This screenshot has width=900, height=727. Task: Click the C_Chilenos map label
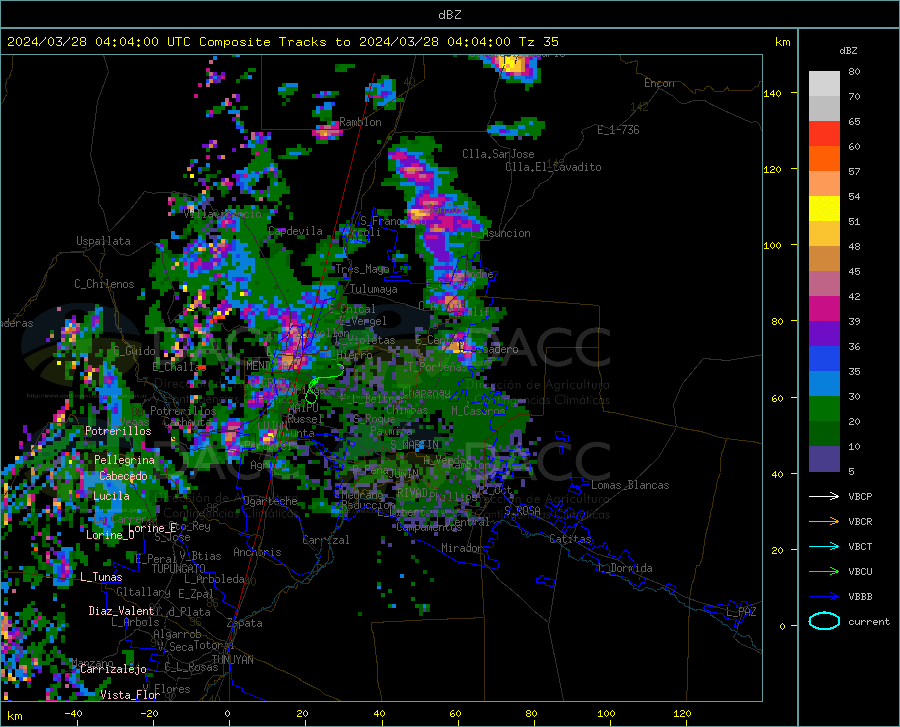104,284
